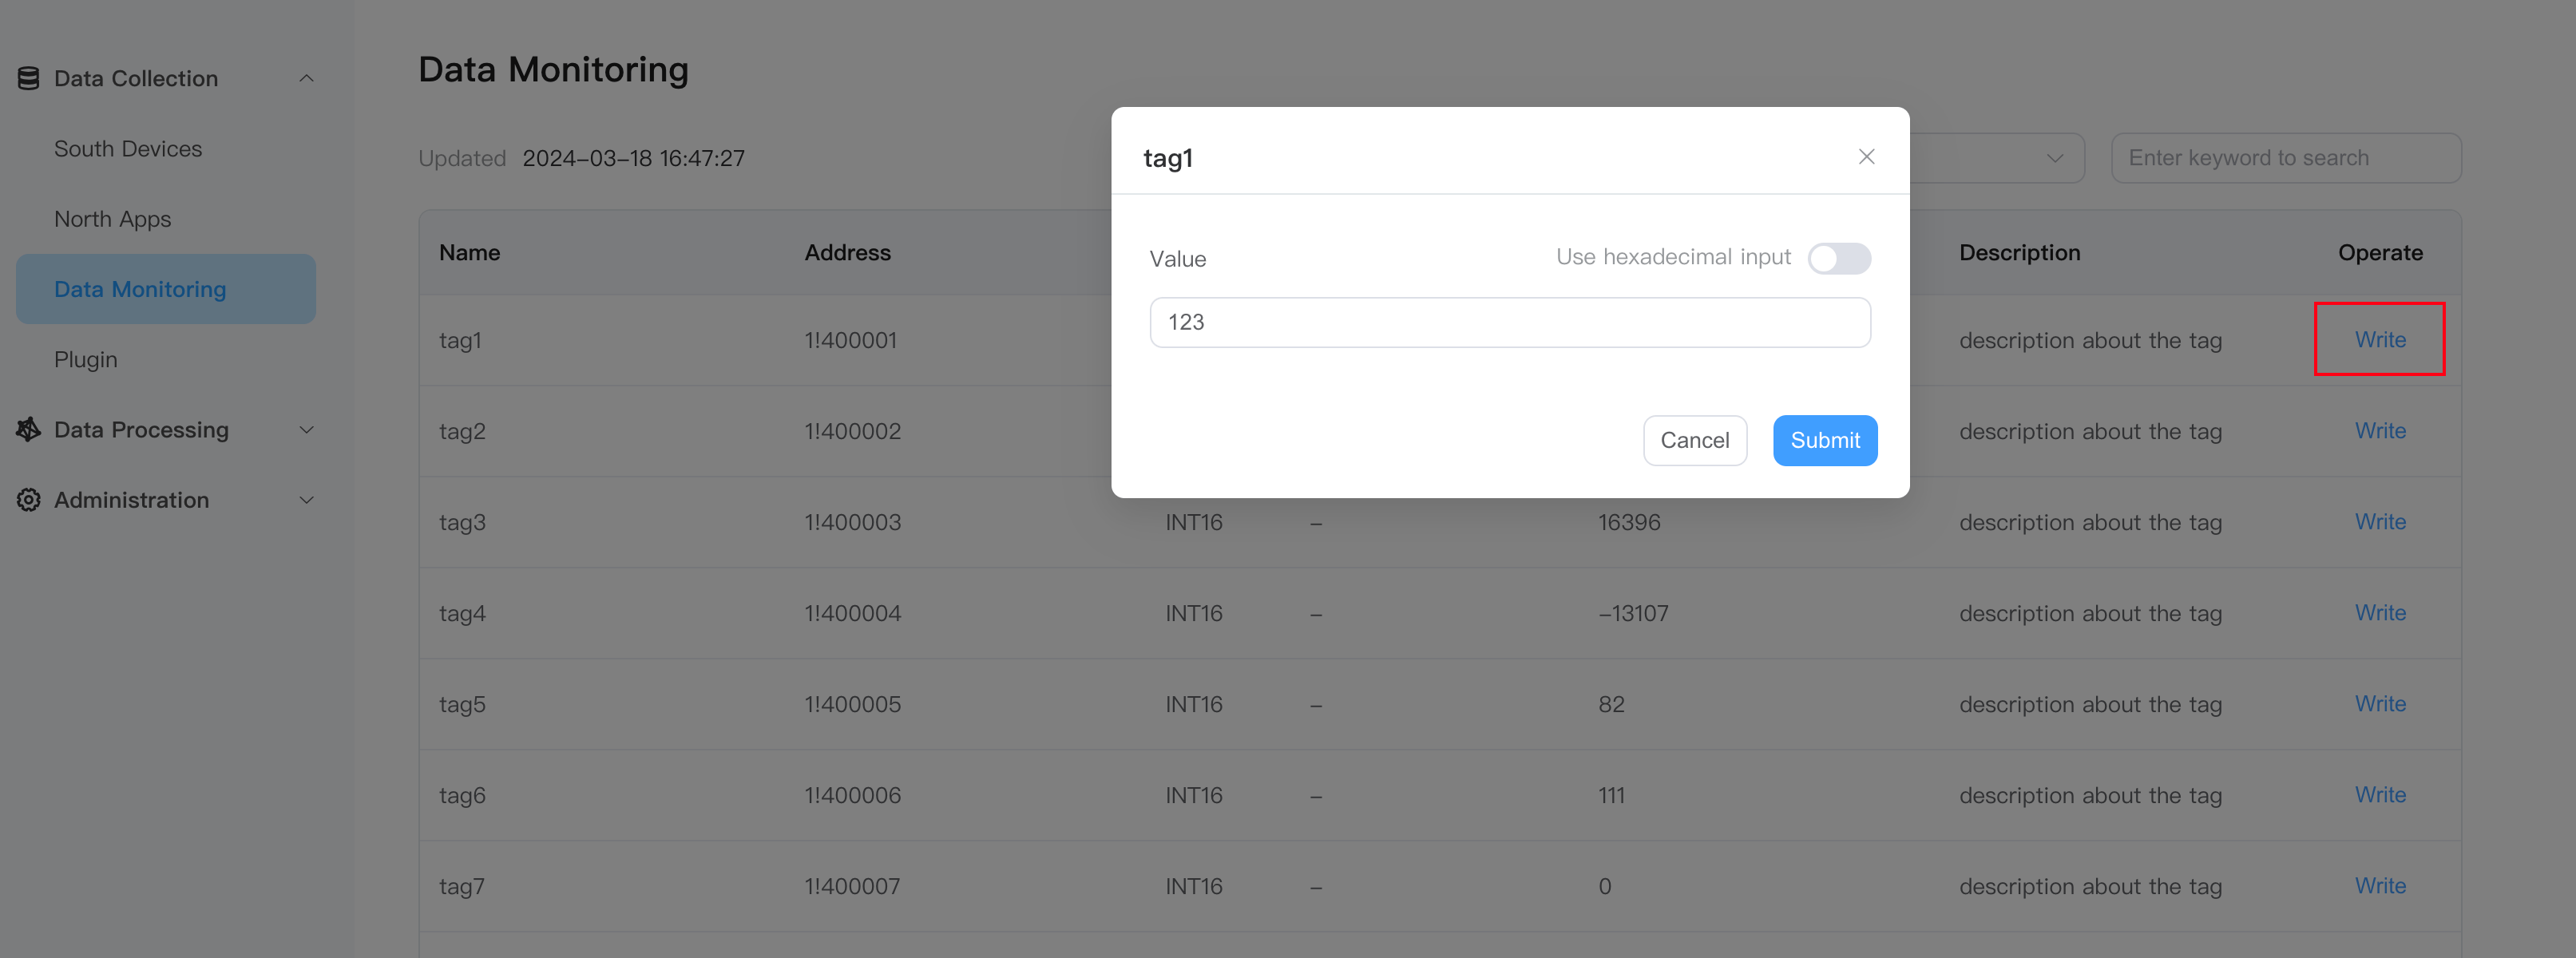Close the tag1 dialog with X icon
The height and width of the screenshot is (958, 2576).
pyautogui.click(x=1866, y=157)
